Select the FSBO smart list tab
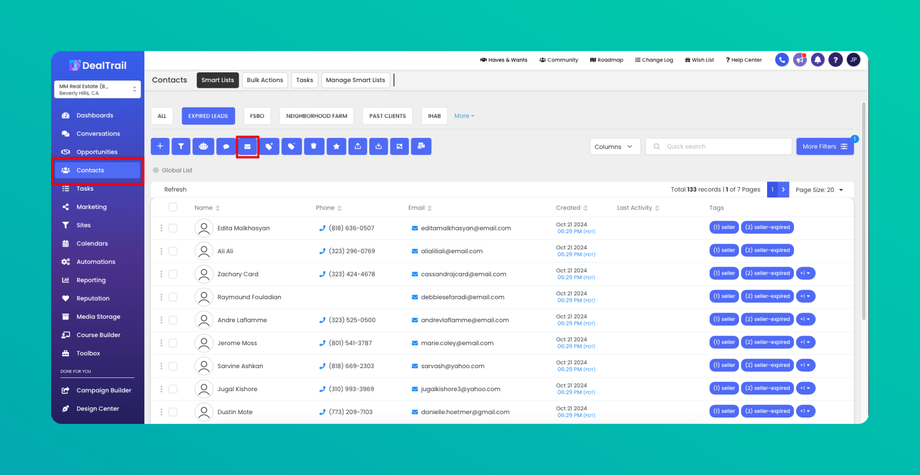This screenshot has width=920, height=475. pos(257,116)
